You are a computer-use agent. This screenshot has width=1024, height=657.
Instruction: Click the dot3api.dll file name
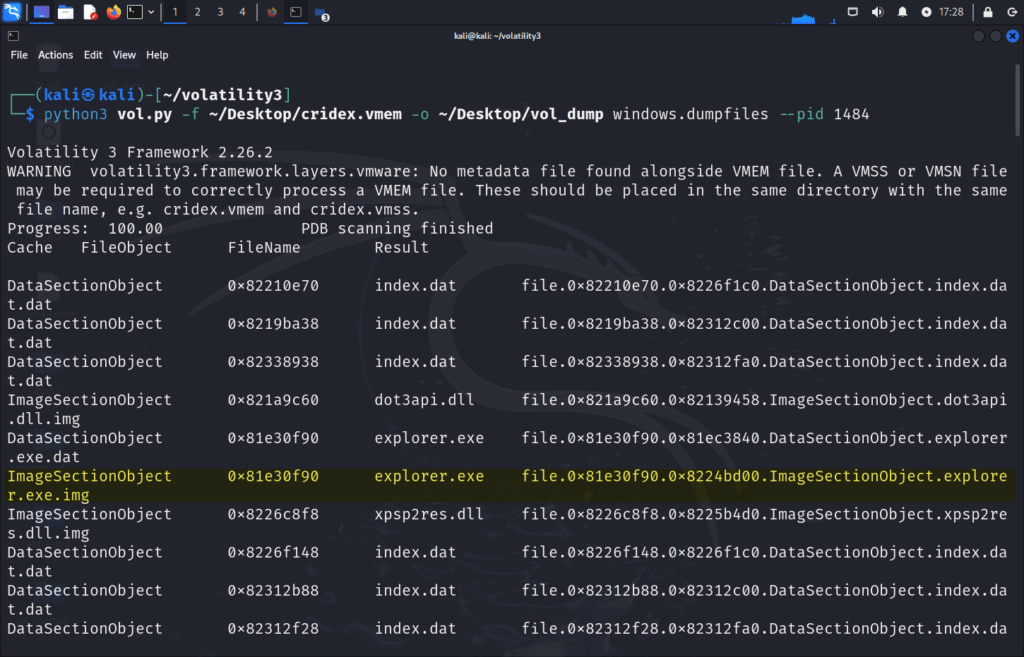pyautogui.click(x=424, y=400)
